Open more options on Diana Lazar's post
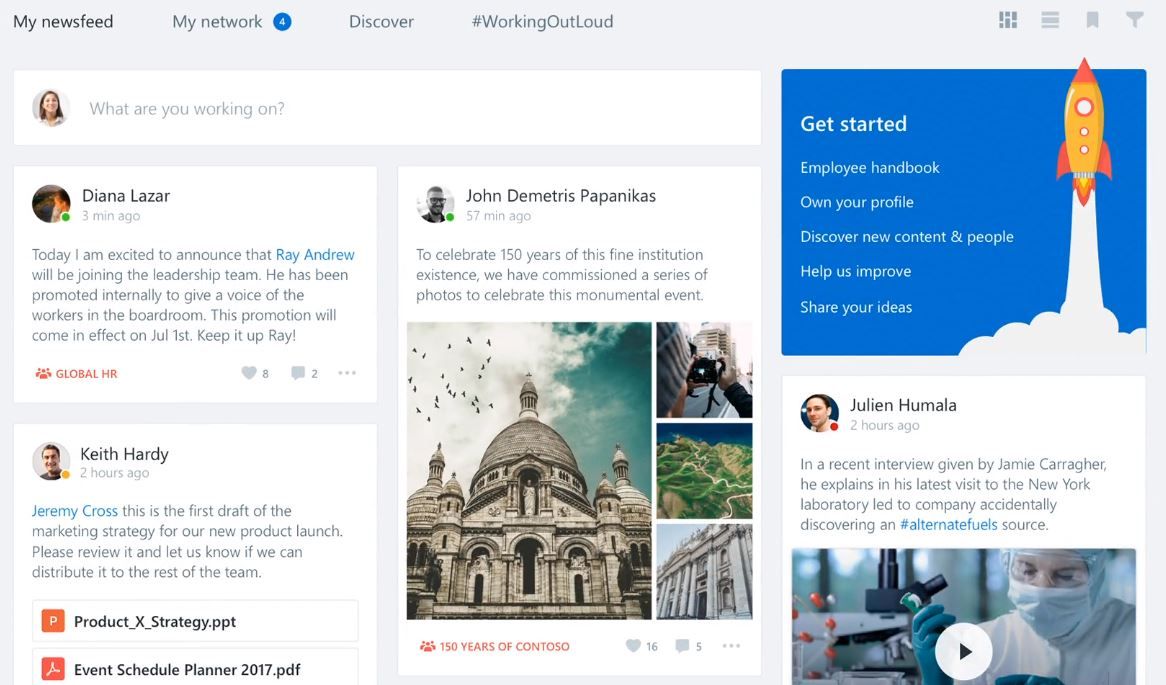Screen dimensions: 1166x685 [347, 373]
